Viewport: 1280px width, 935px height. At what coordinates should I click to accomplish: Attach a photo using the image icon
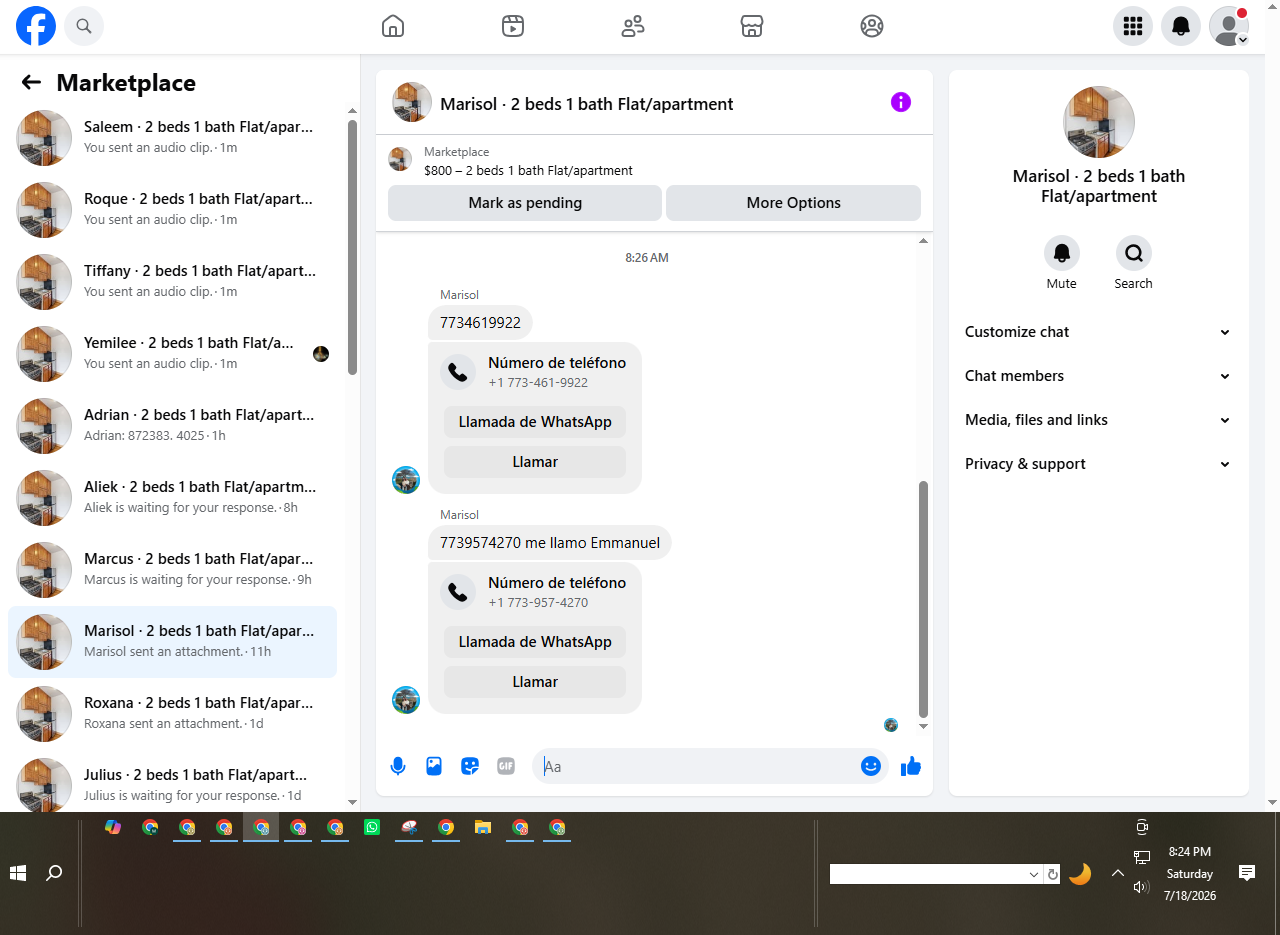pos(434,766)
